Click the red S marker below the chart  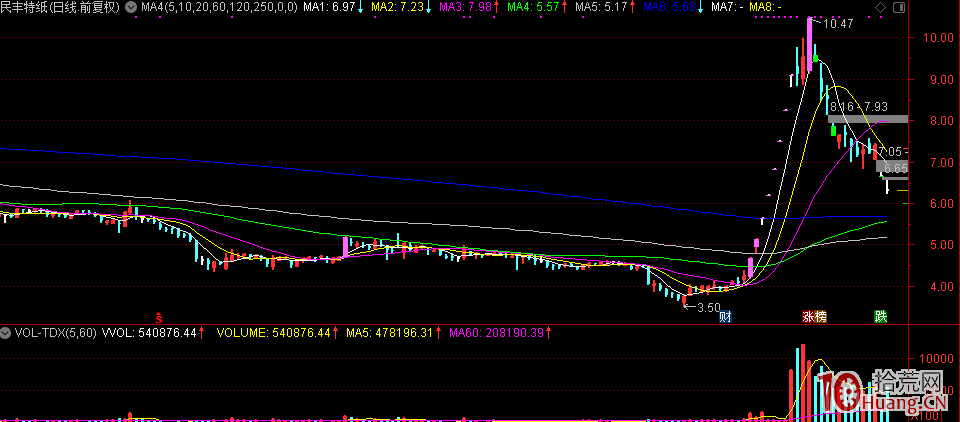click(x=158, y=317)
